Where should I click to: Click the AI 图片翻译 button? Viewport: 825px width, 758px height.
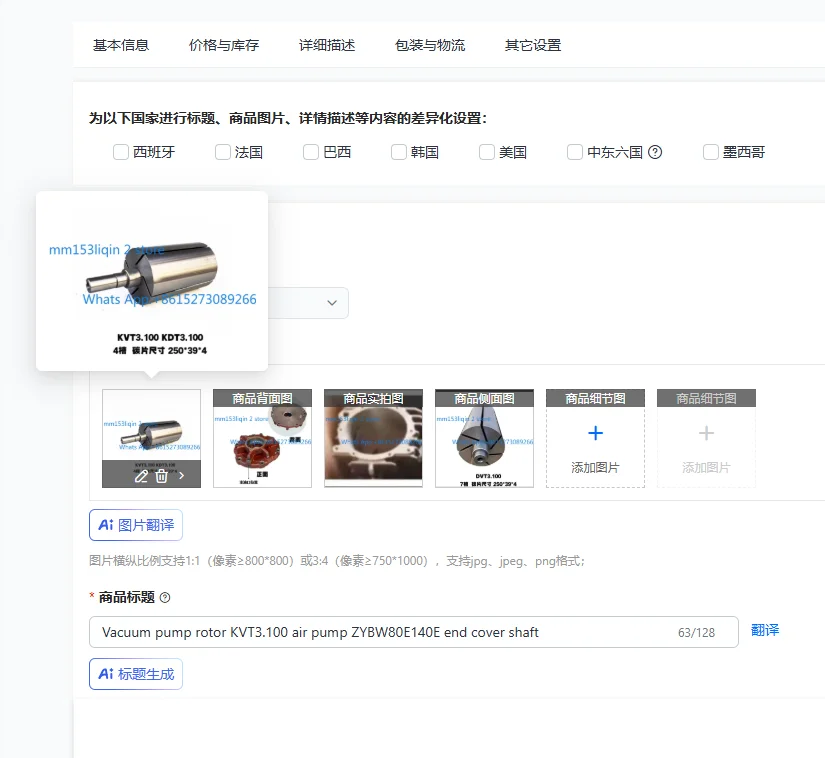(136, 525)
